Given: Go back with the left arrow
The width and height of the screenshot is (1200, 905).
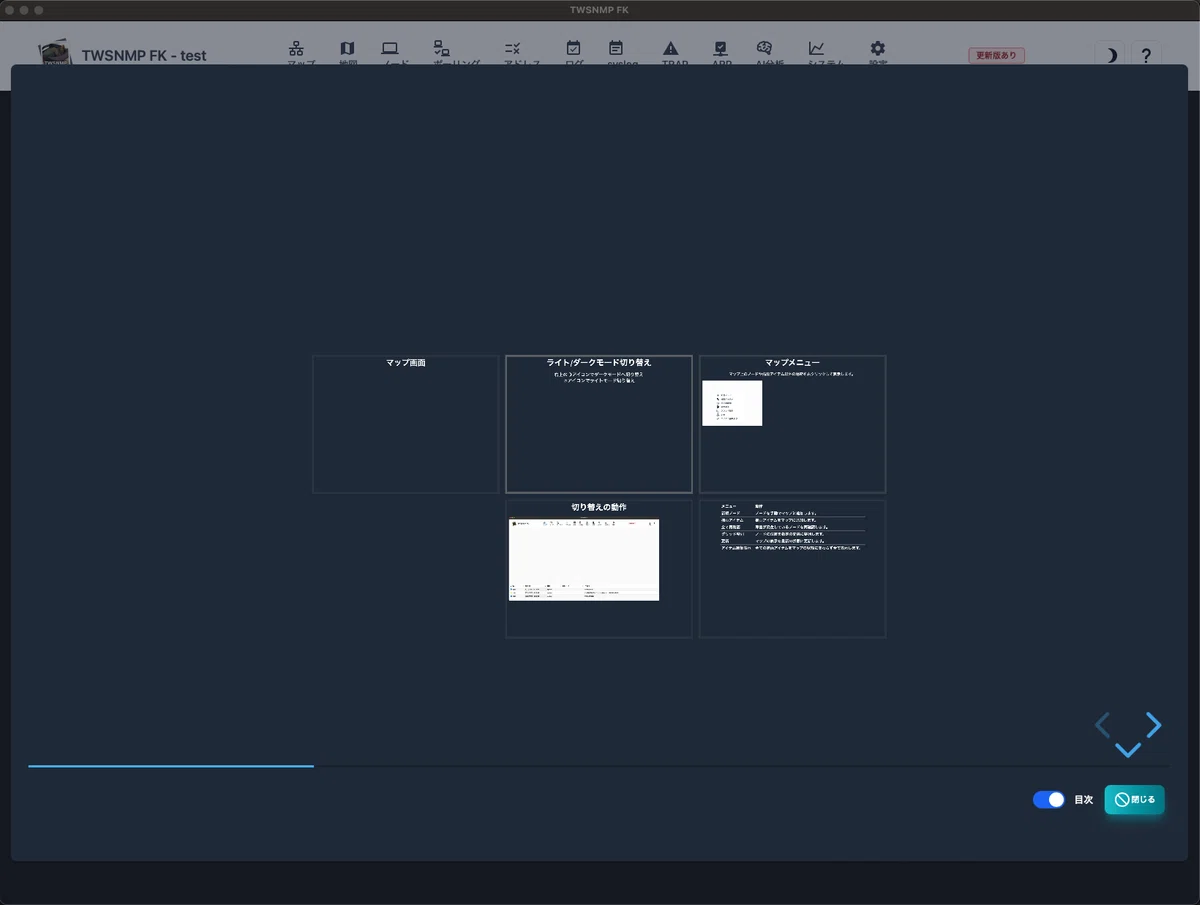Looking at the screenshot, I should (1102, 725).
